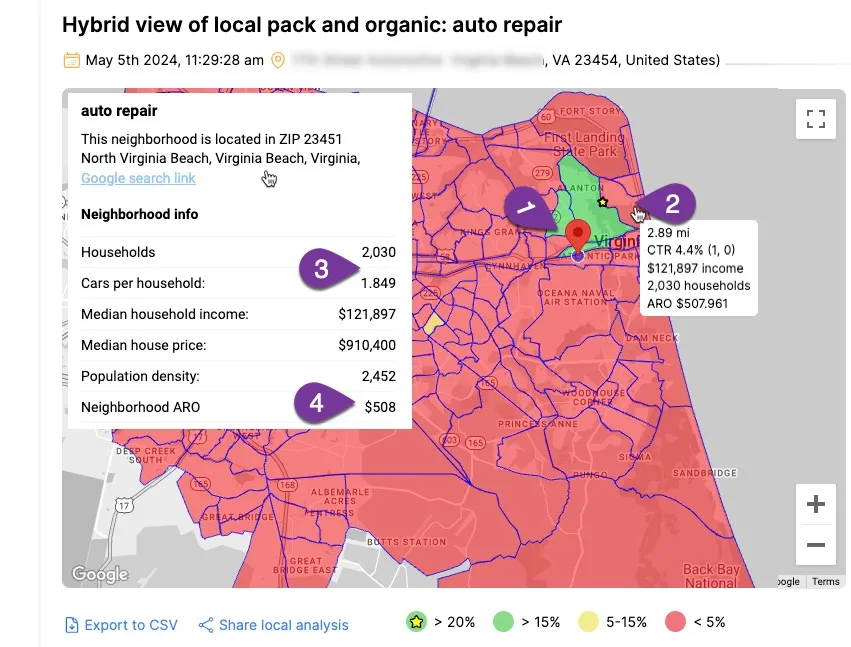Select the red <5% legend swatch
Image resolution: width=851 pixels, height=647 pixels.
(676, 622)
